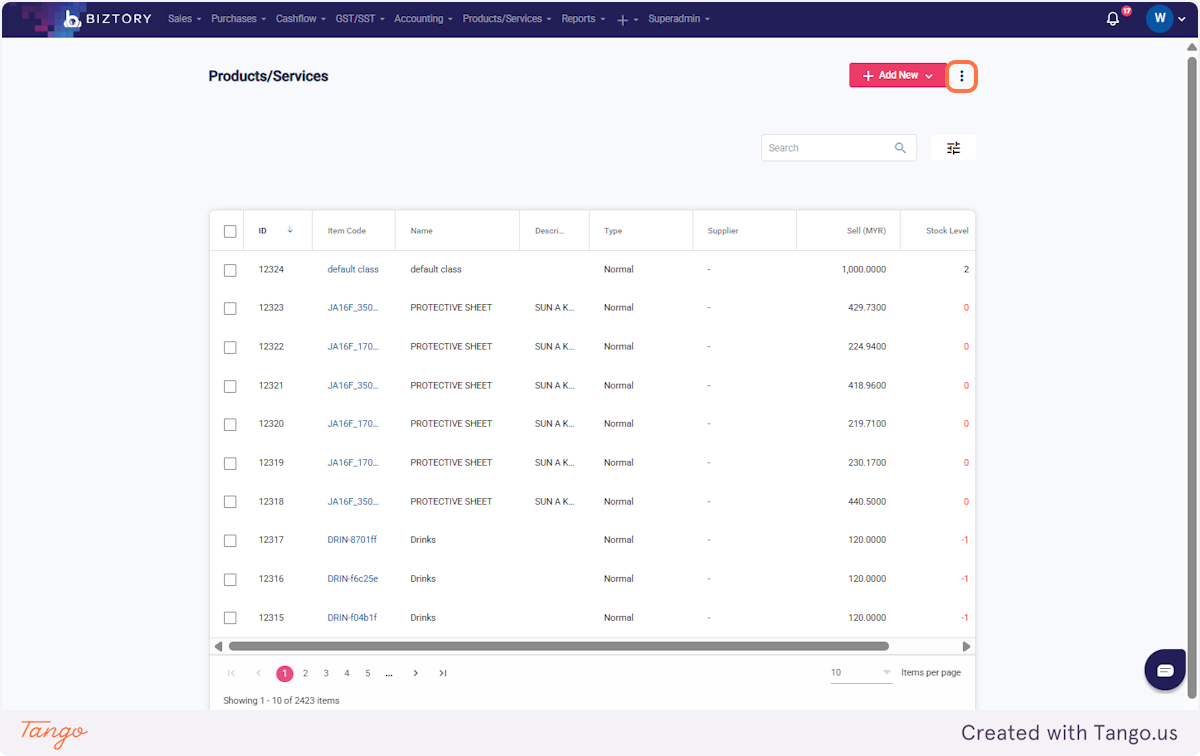The height and width of the screenshot is (756, 1200).
Task: Click the pagination ellipsis for more pages
Action: click(389, 673)
